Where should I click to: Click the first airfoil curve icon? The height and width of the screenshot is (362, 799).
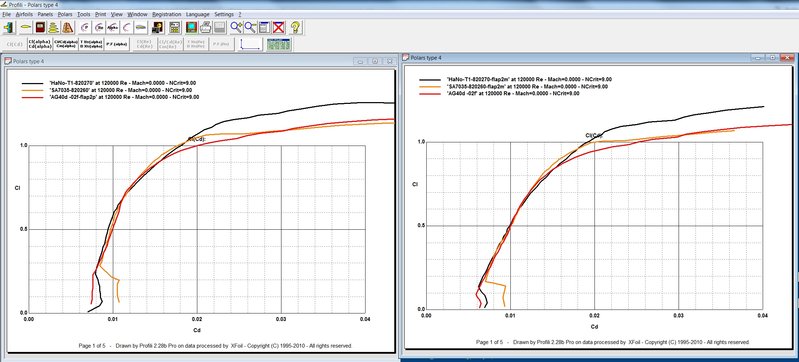(85, 27)
